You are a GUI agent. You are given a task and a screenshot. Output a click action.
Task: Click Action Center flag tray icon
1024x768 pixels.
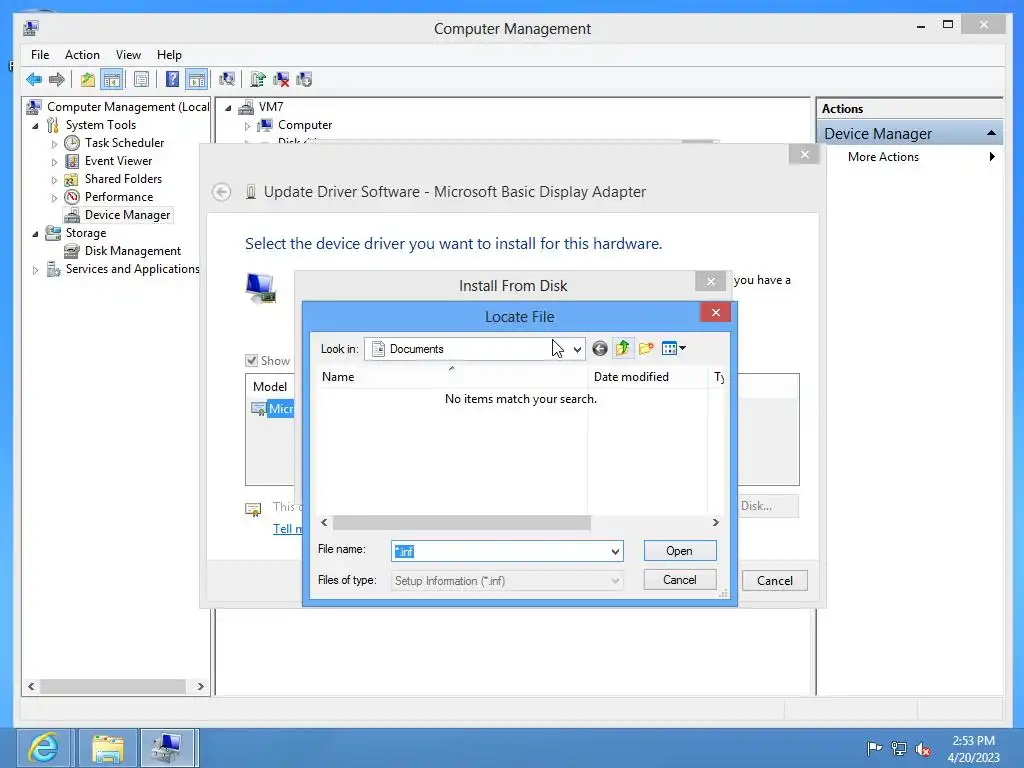pos(874,749)
